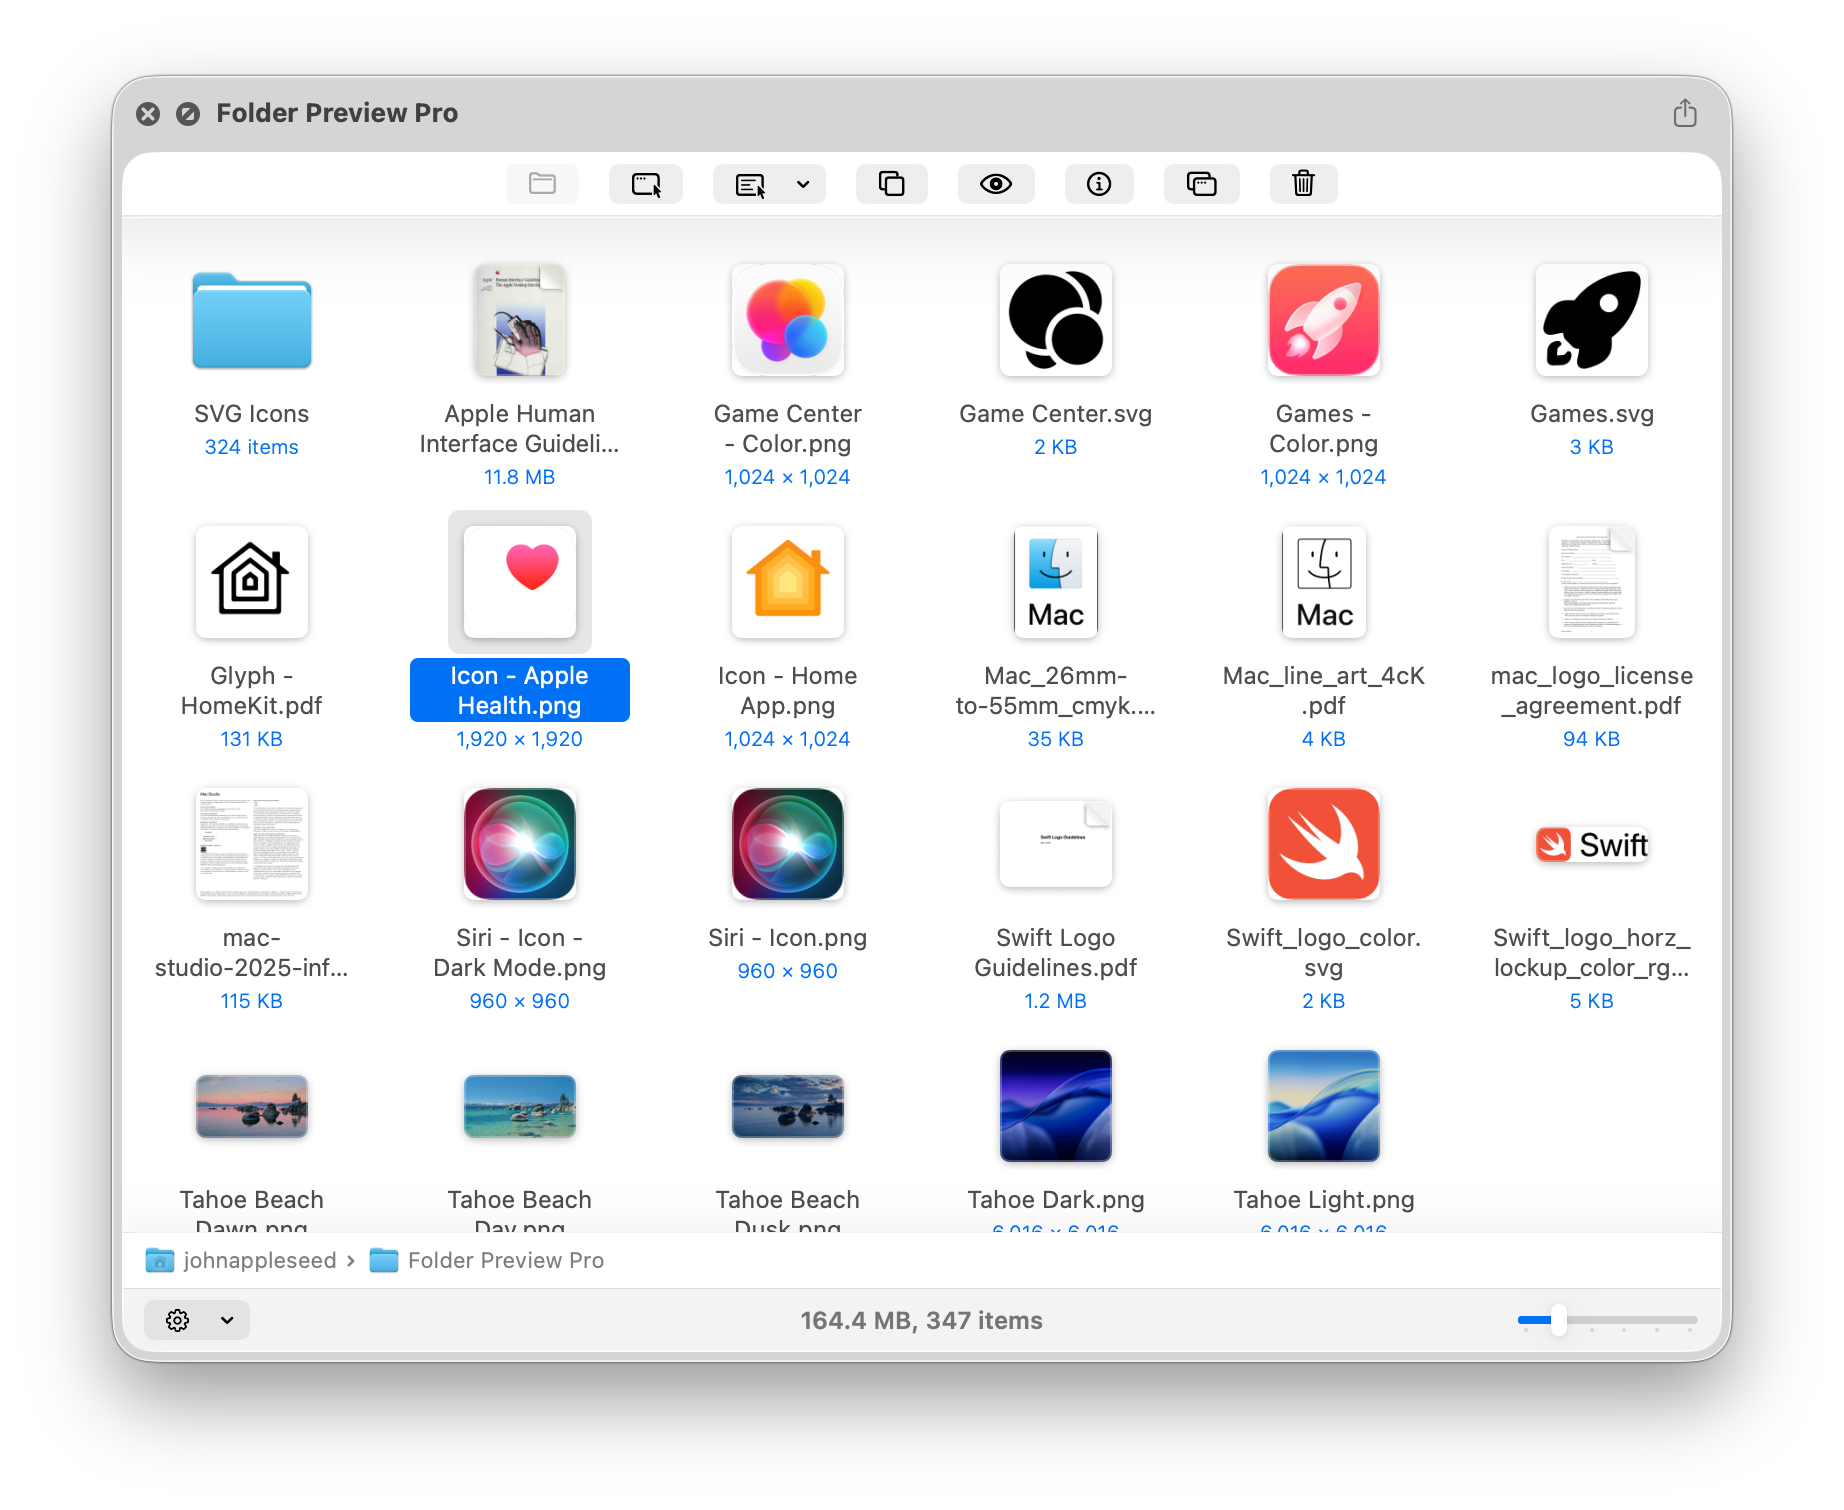Select the Games - Color.png icon
The image size is (1844, 1510).
tap(1324, 321)
